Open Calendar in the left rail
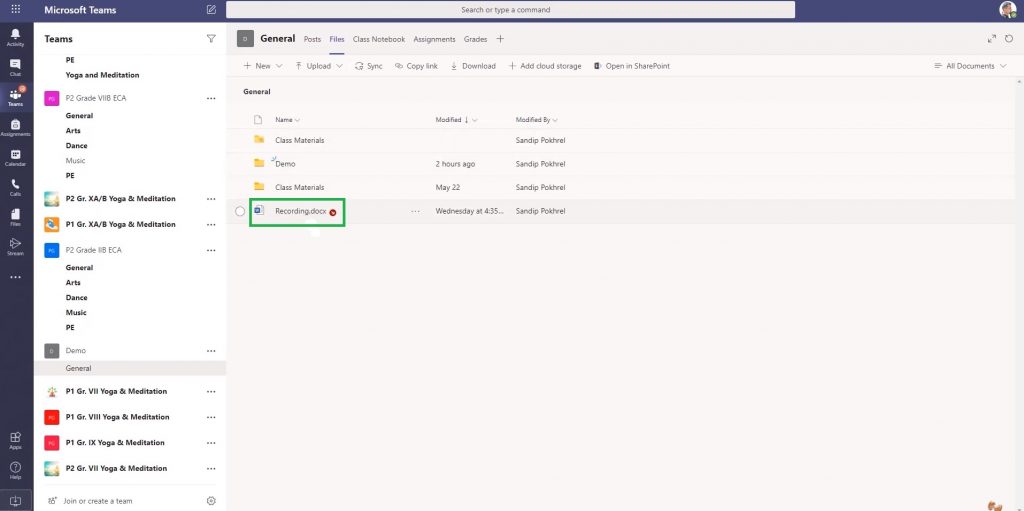1024x511 pixels. coord(16,157)
